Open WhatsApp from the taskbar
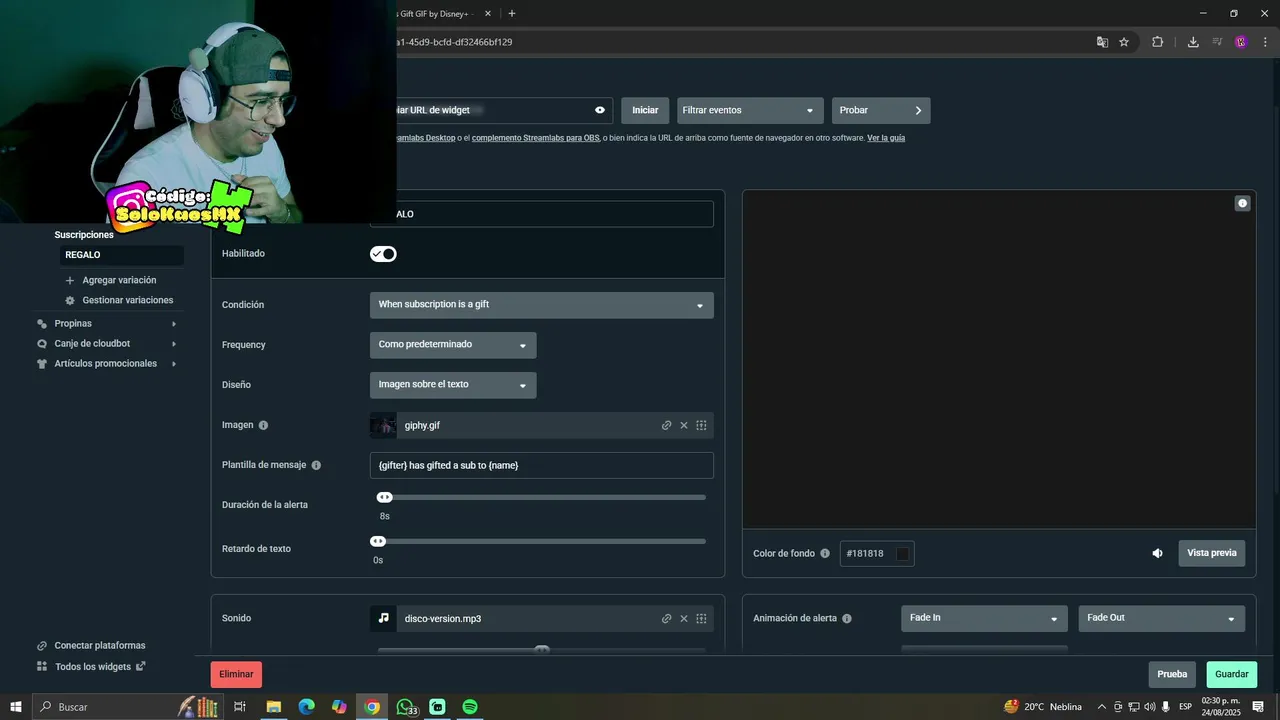The width and height of the screenshot is (1280, 720). coord(406,707)
